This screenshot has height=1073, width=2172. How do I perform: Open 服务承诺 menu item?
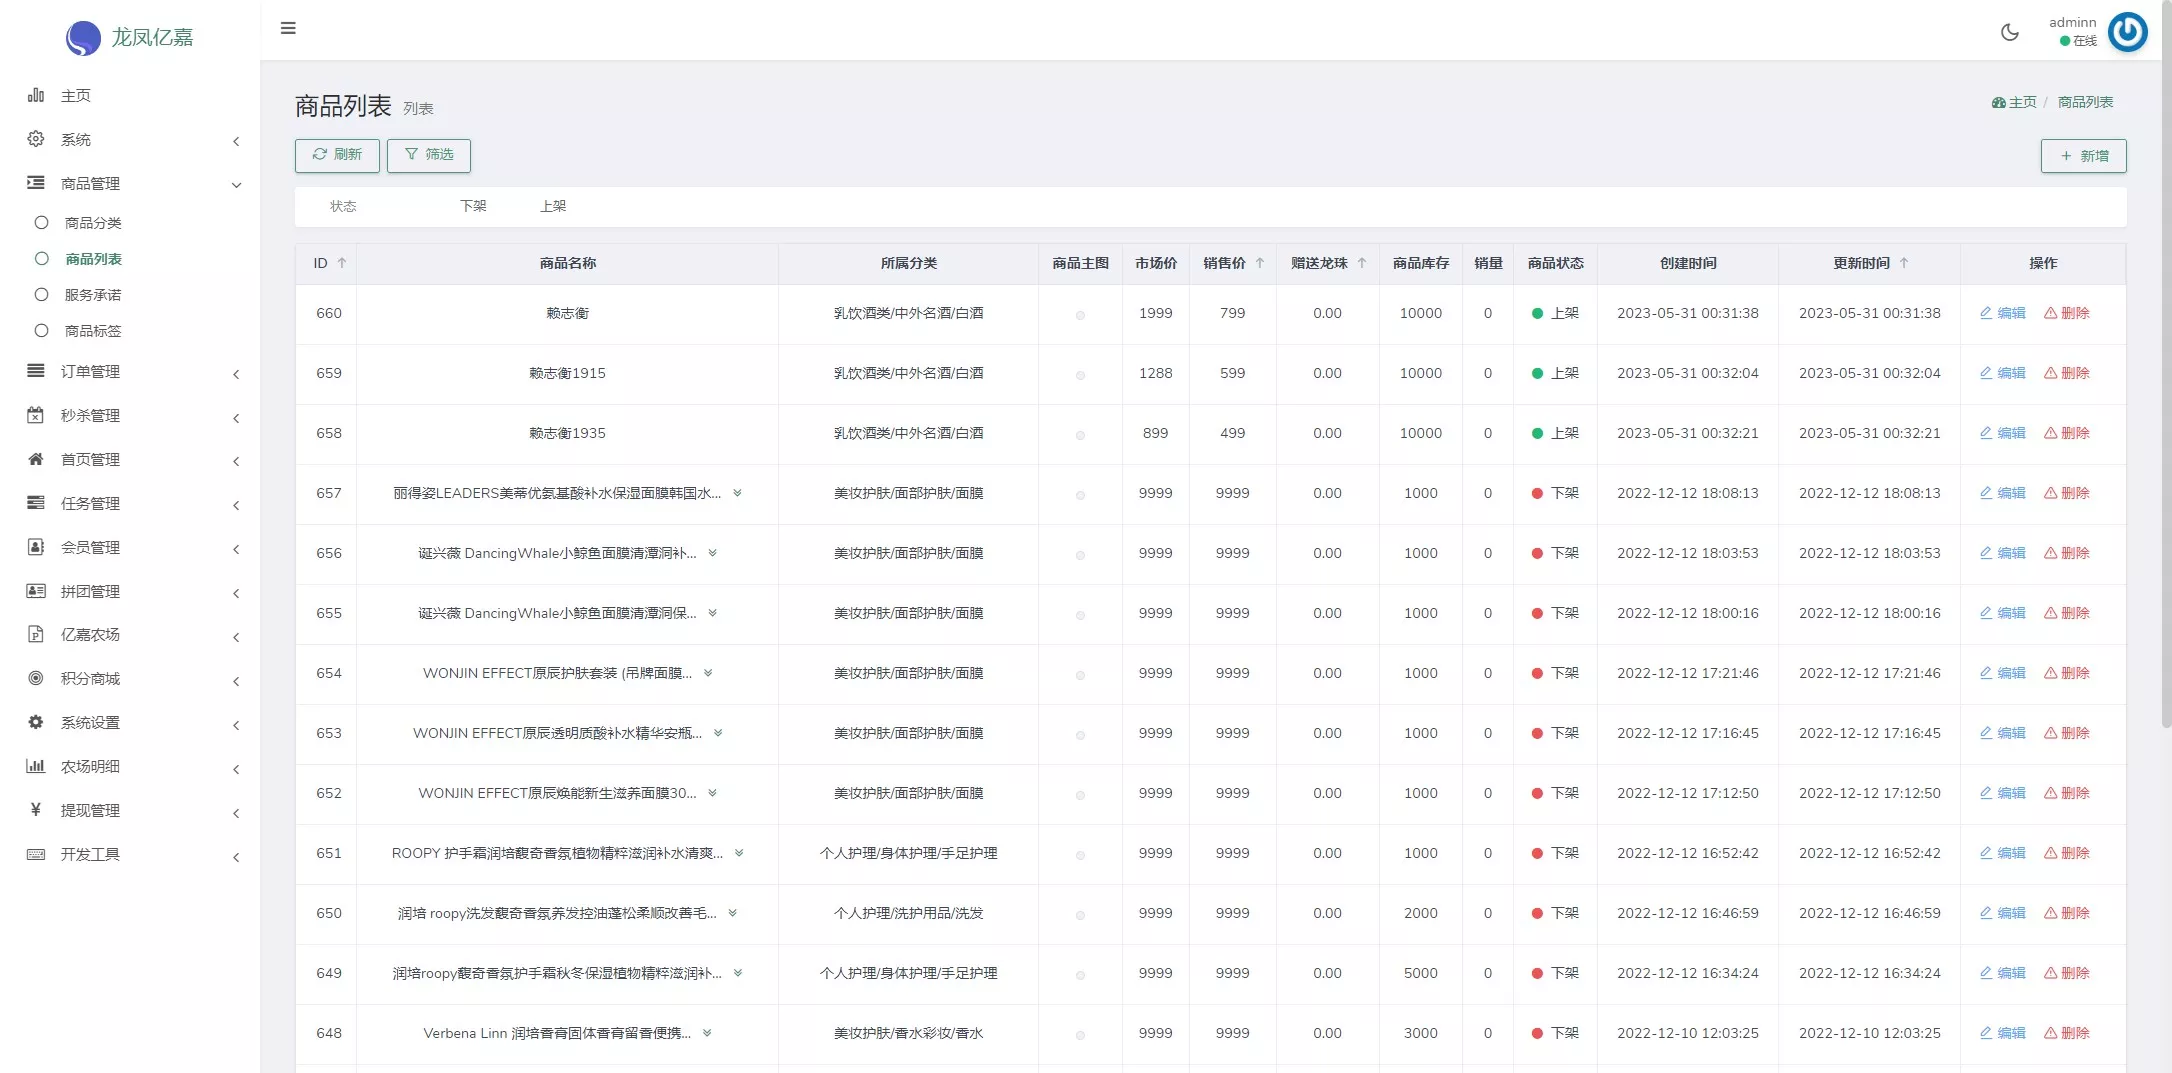click(x=93, y=295)
